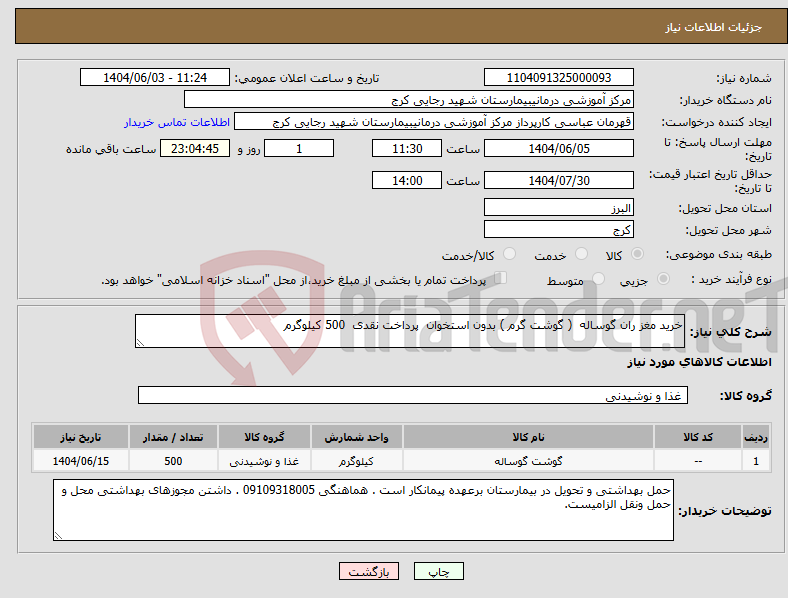788x598 pixels.
Task: Click the response deadline date 1404/06/05
Action: click(558, 148)
